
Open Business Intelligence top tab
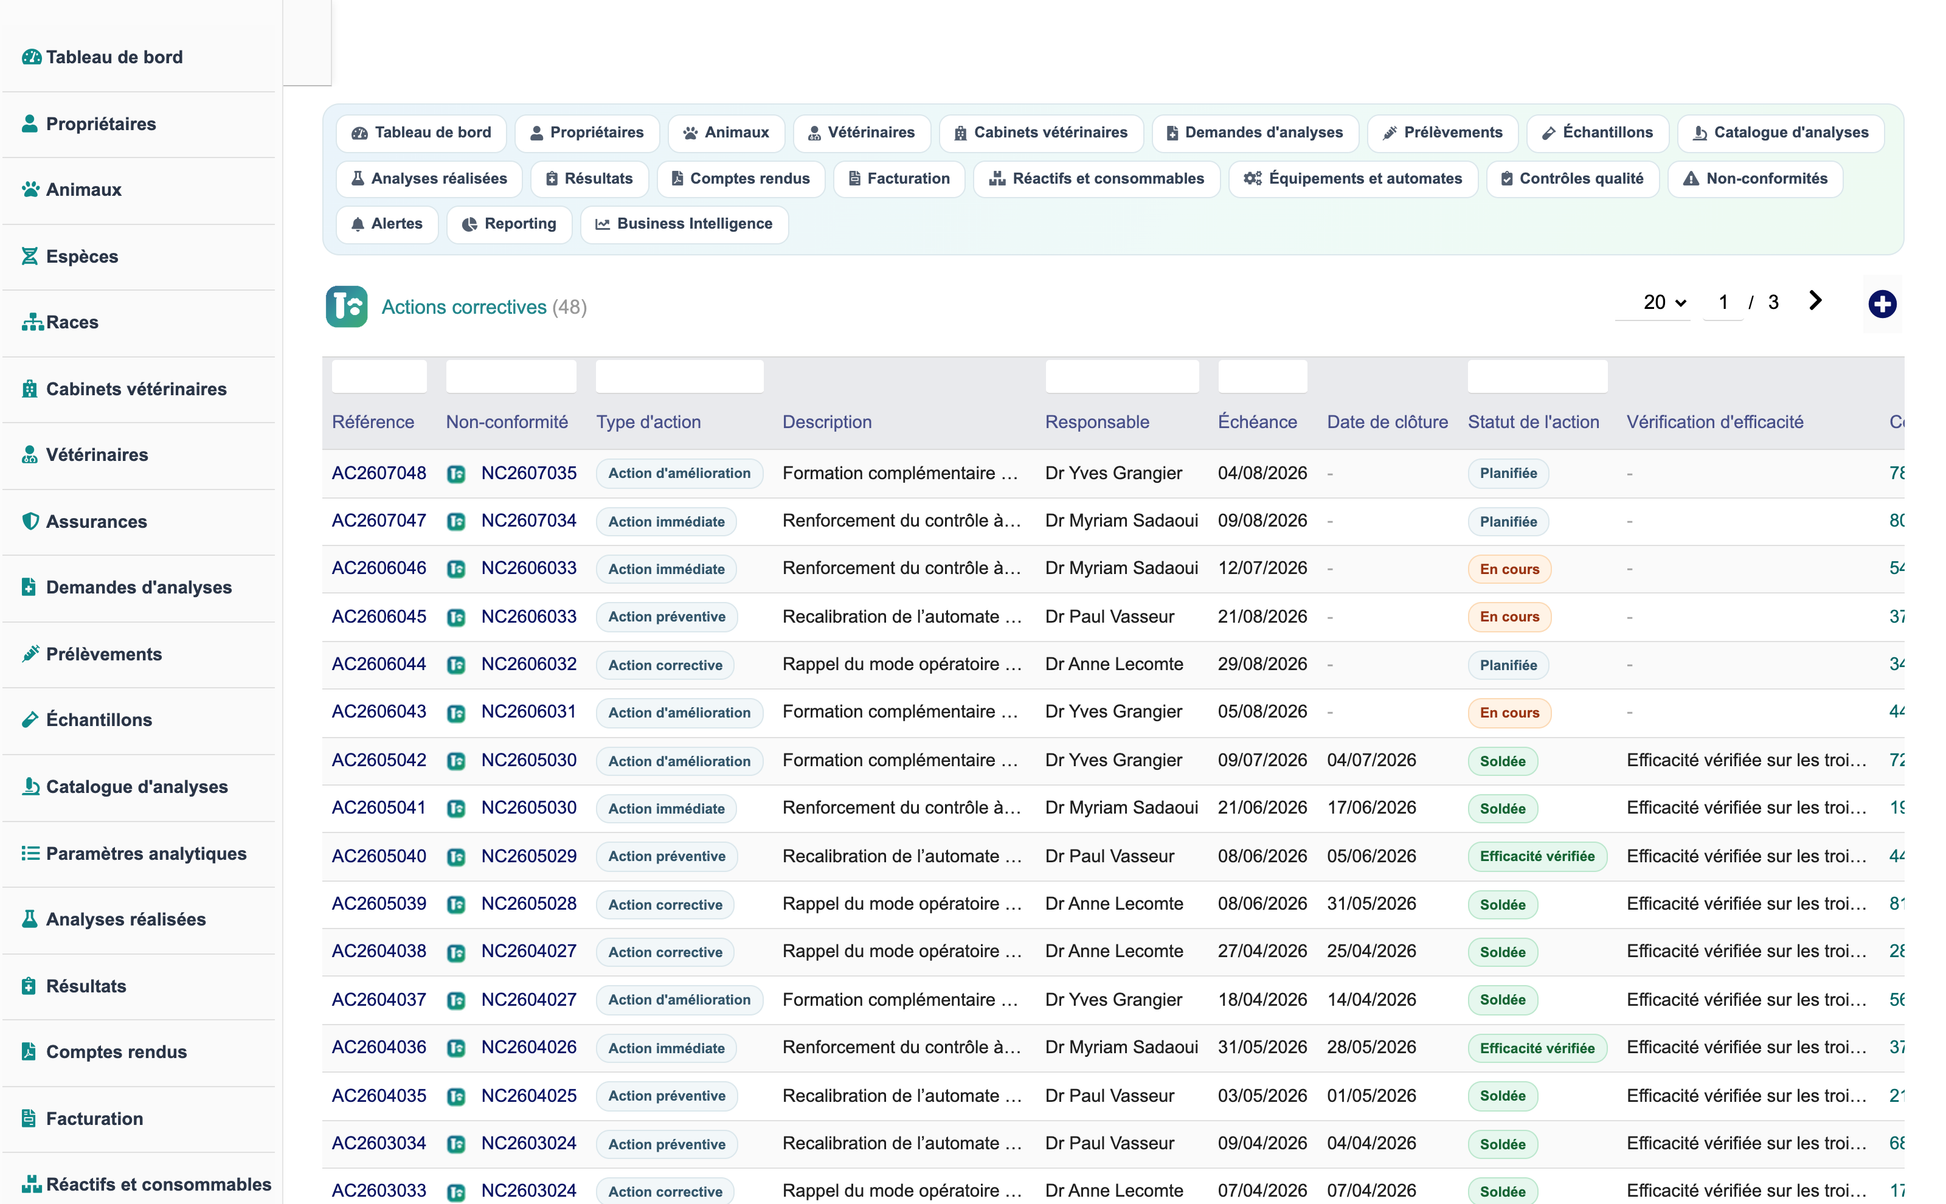[x=684, y=224]
